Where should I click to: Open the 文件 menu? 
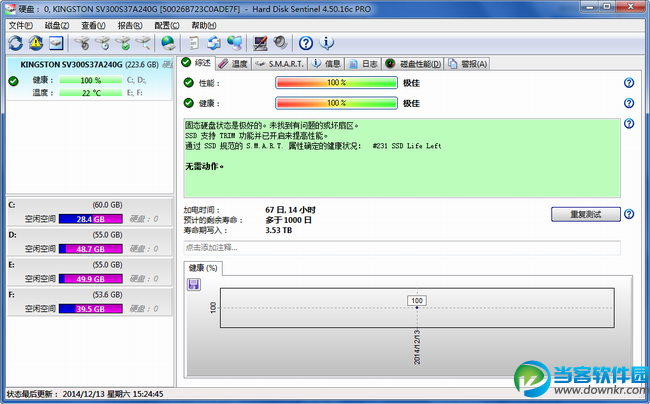coord(20,26)
